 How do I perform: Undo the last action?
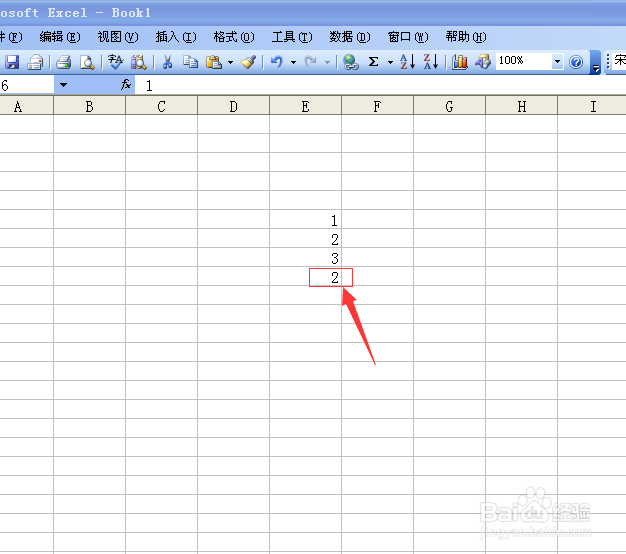pyautogui.click(x=276, y=62)
